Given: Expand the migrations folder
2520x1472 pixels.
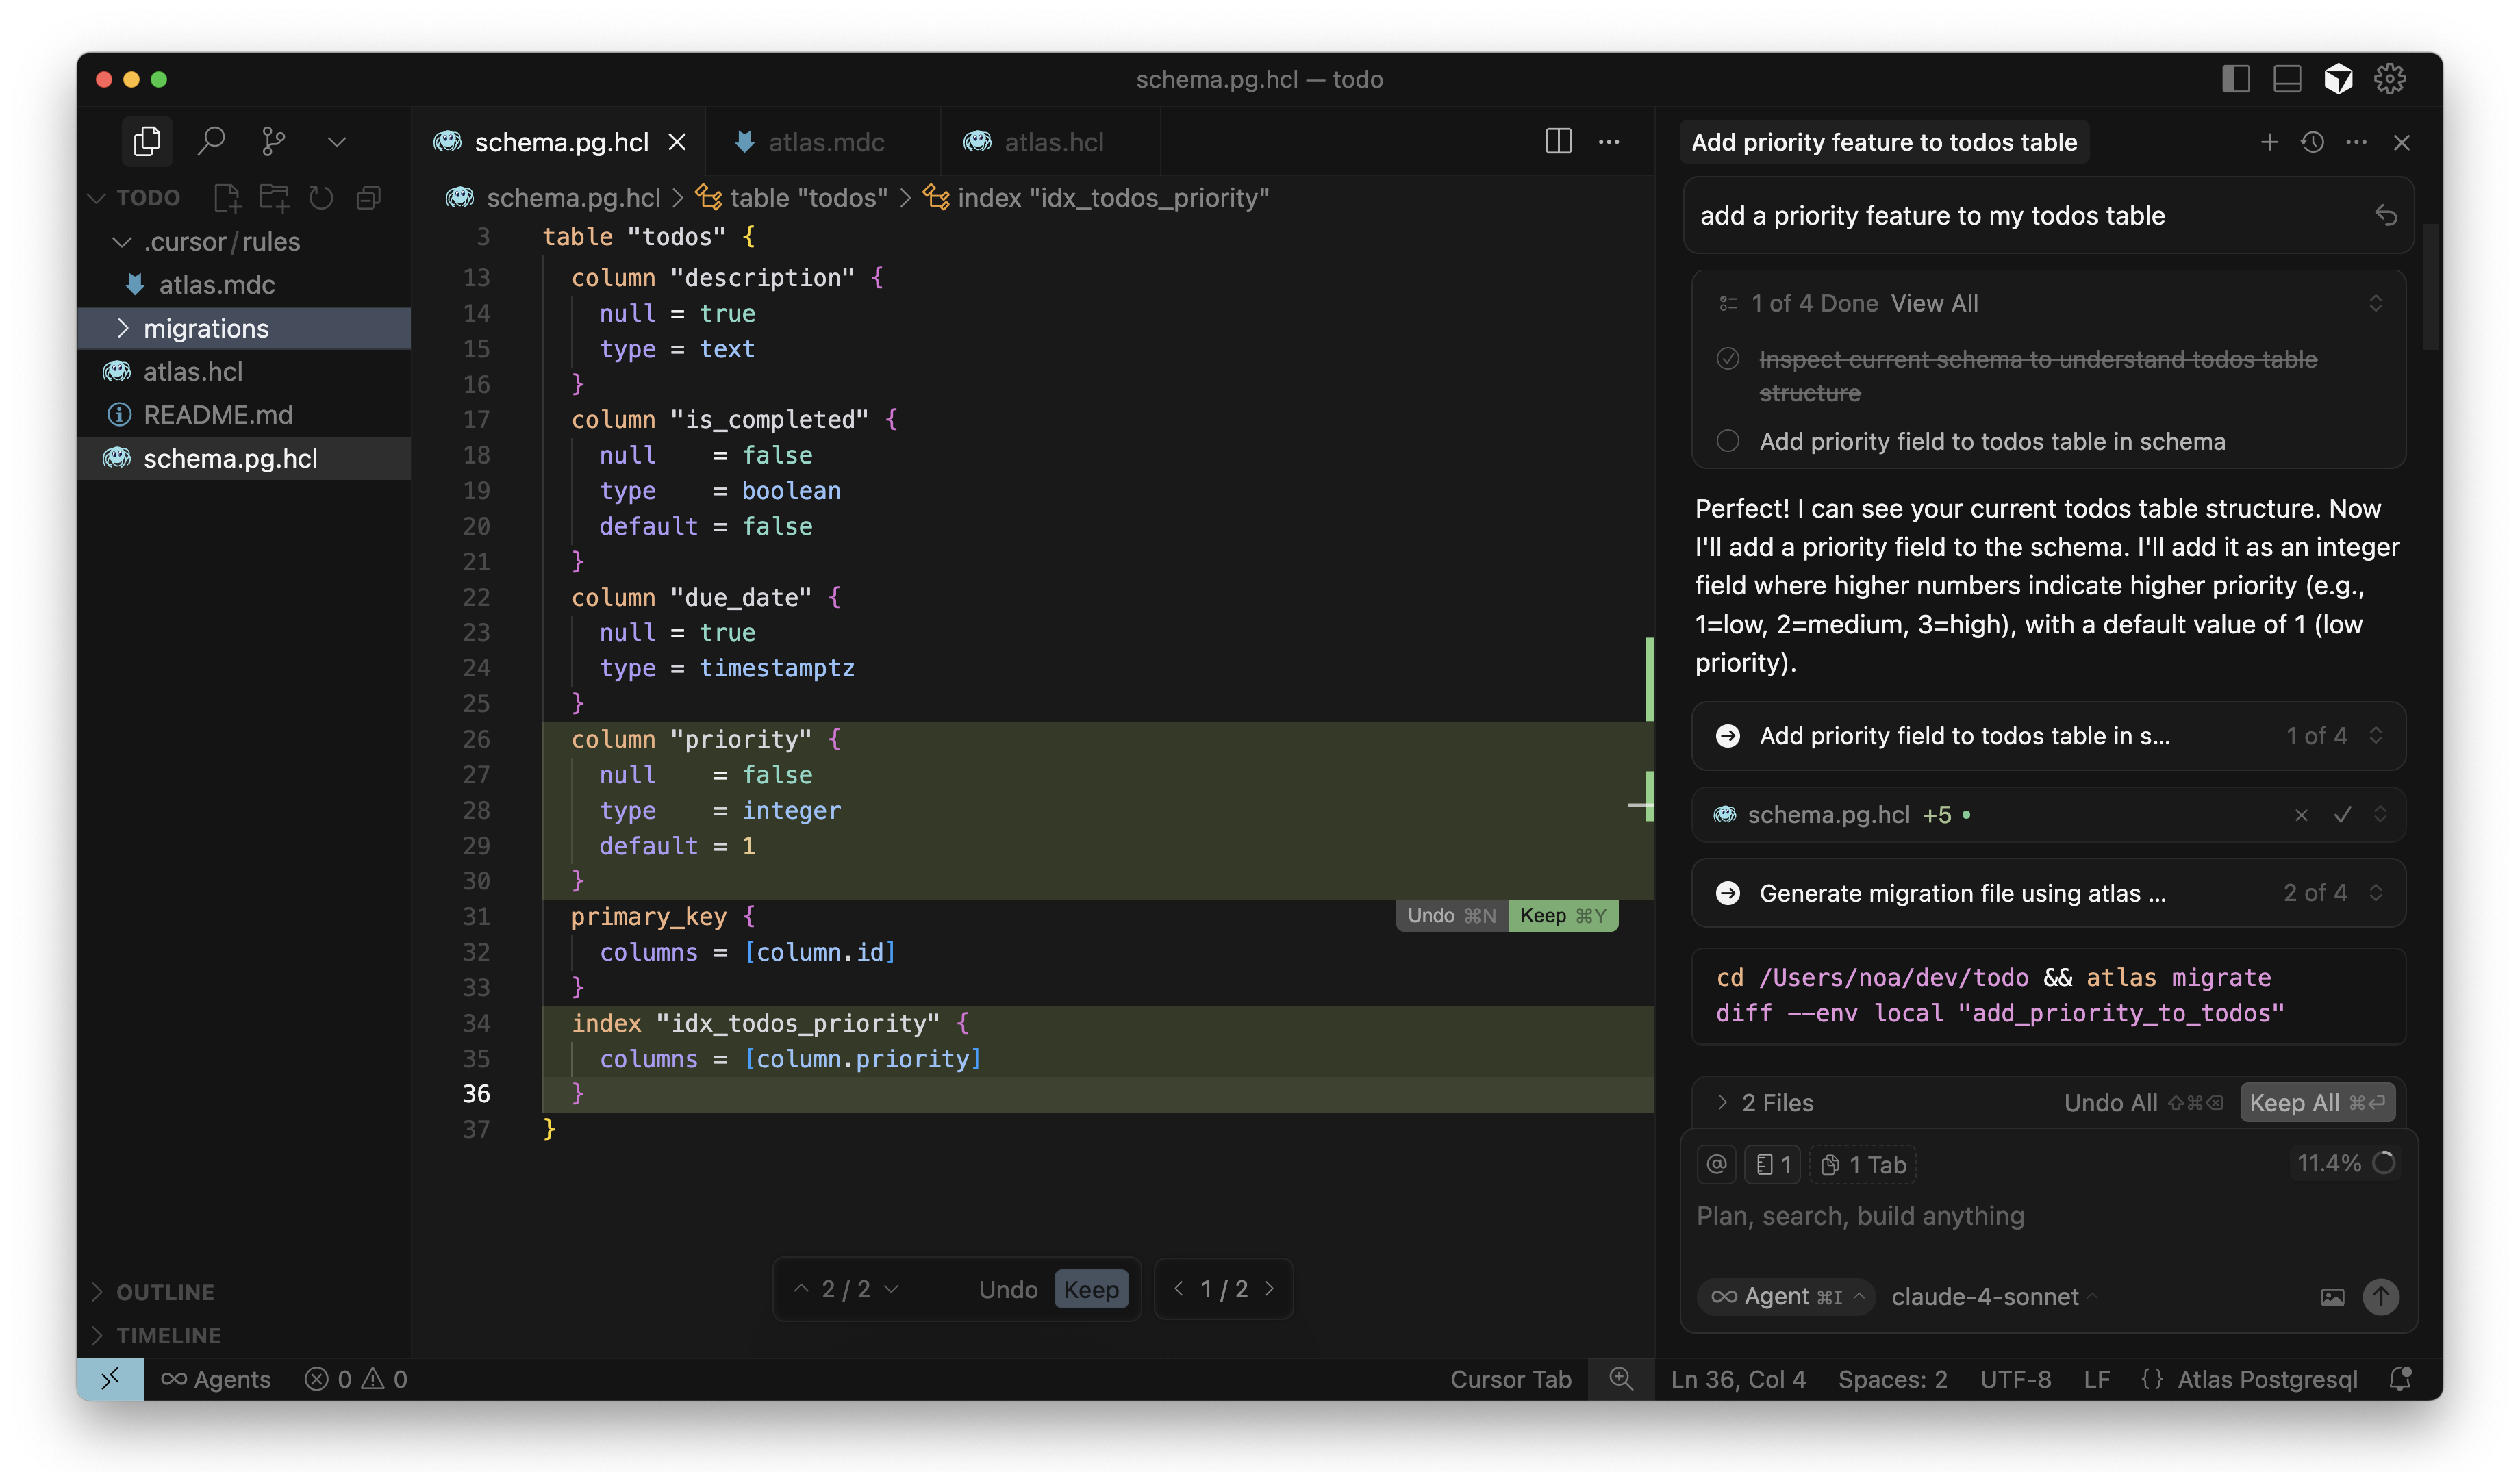Looking at the screenshot, I should [205, 328].
